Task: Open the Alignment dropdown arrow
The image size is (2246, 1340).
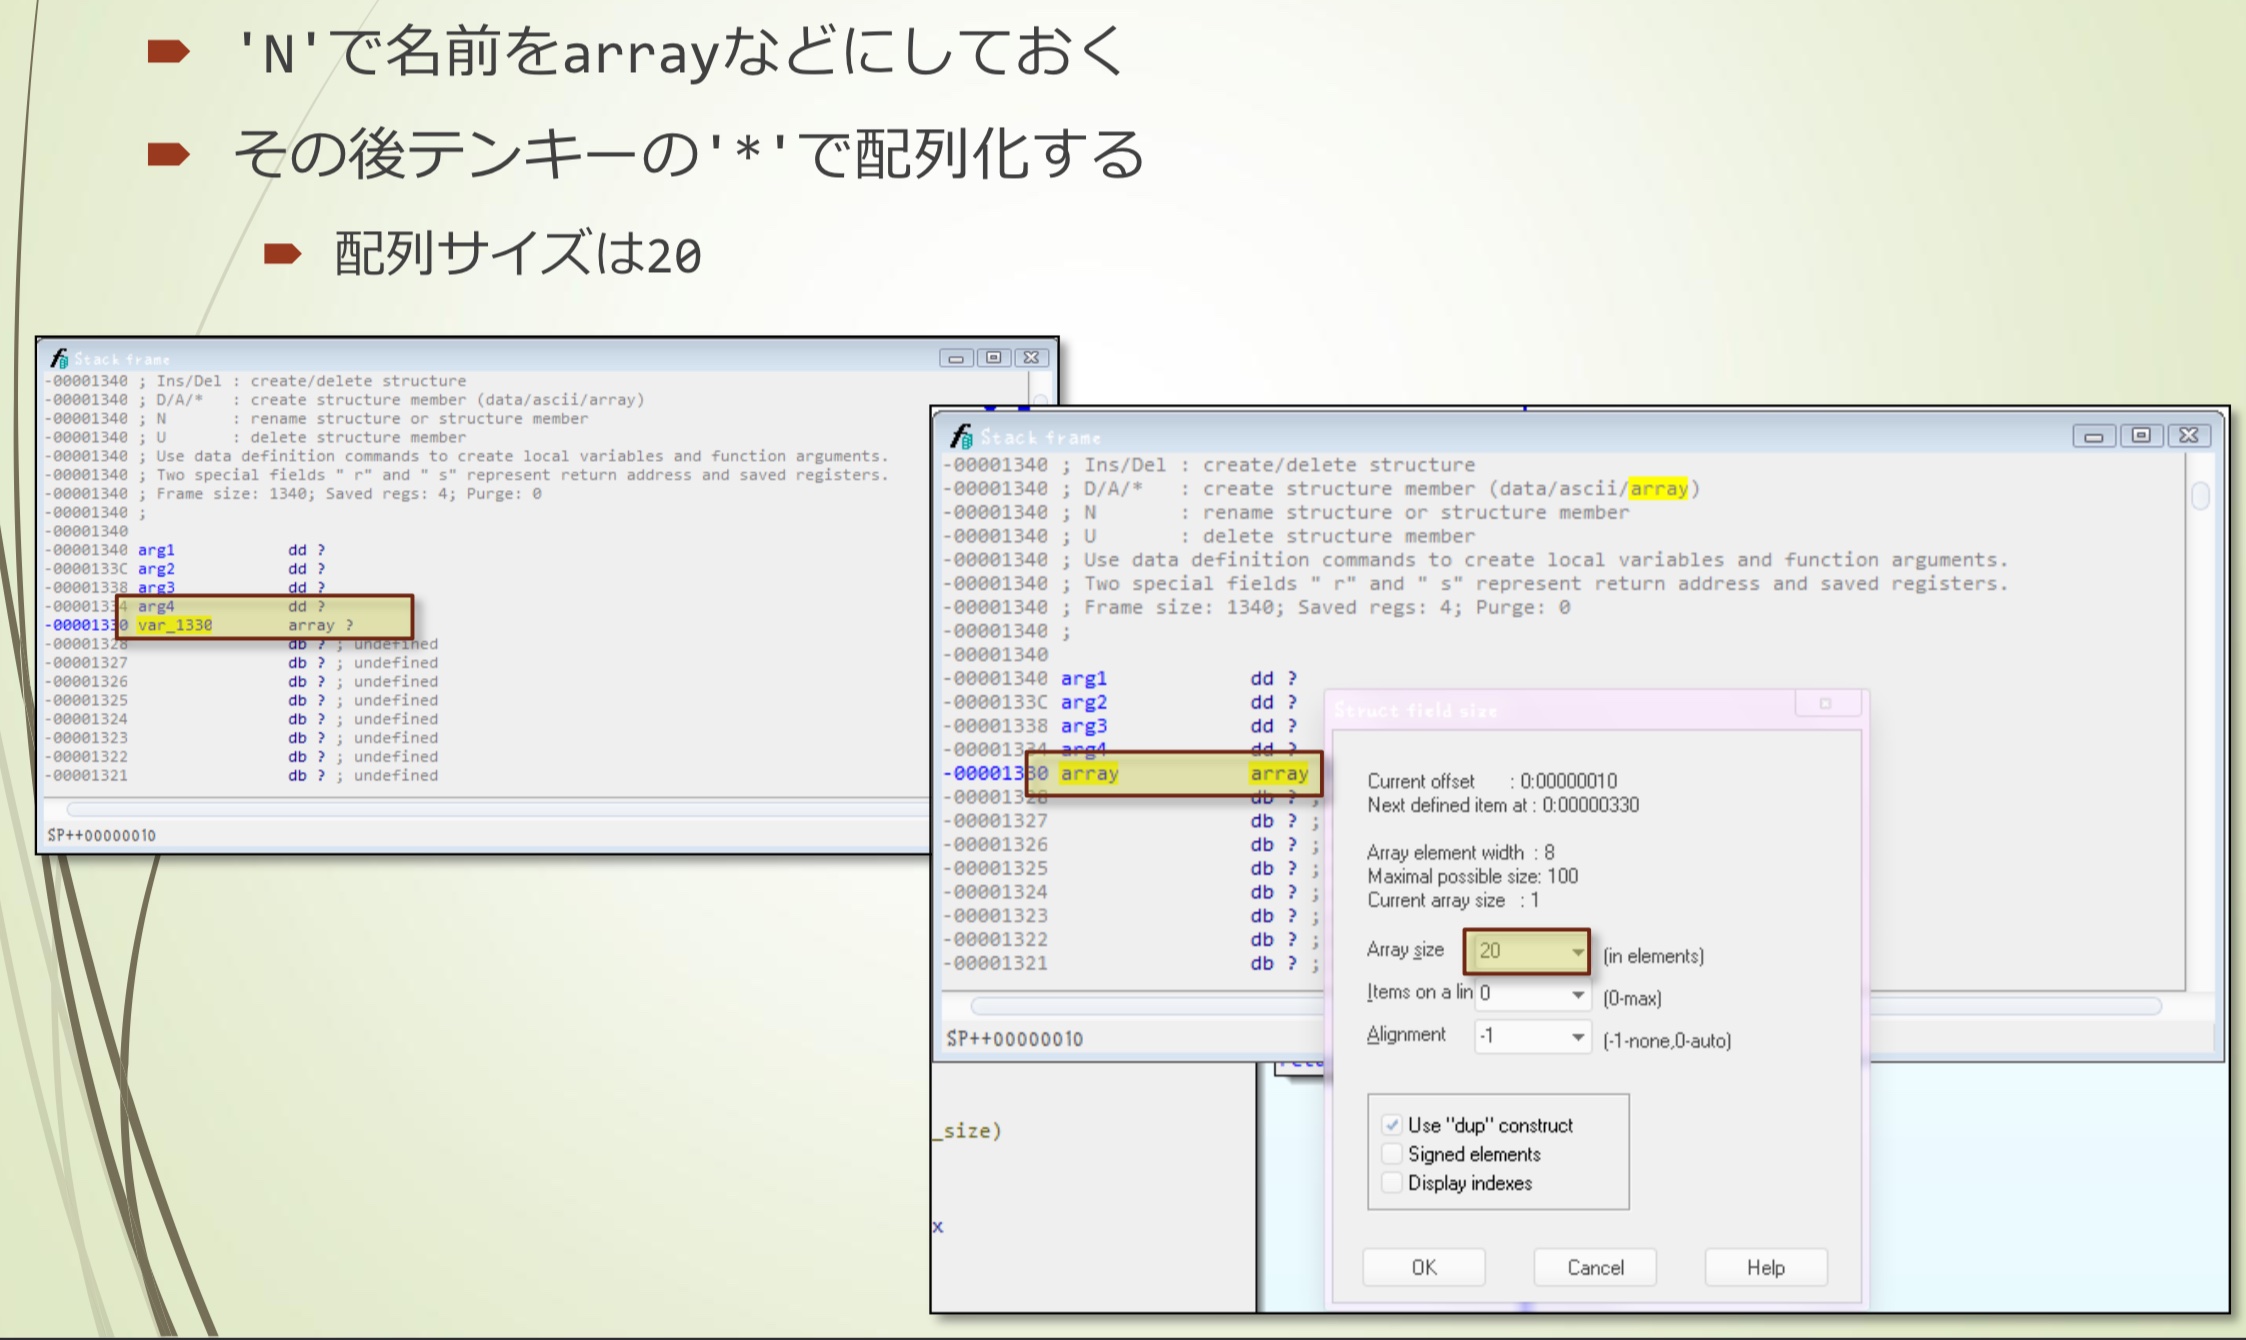Action: [1577, 1037]
